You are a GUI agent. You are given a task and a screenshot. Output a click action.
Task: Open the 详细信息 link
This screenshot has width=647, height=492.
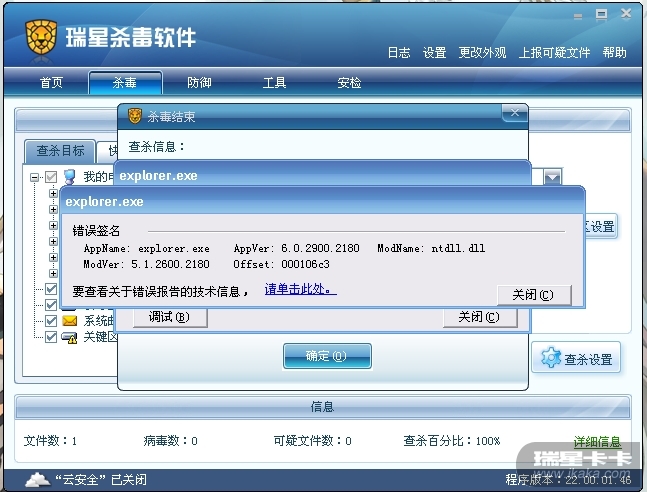click(597, 442)
